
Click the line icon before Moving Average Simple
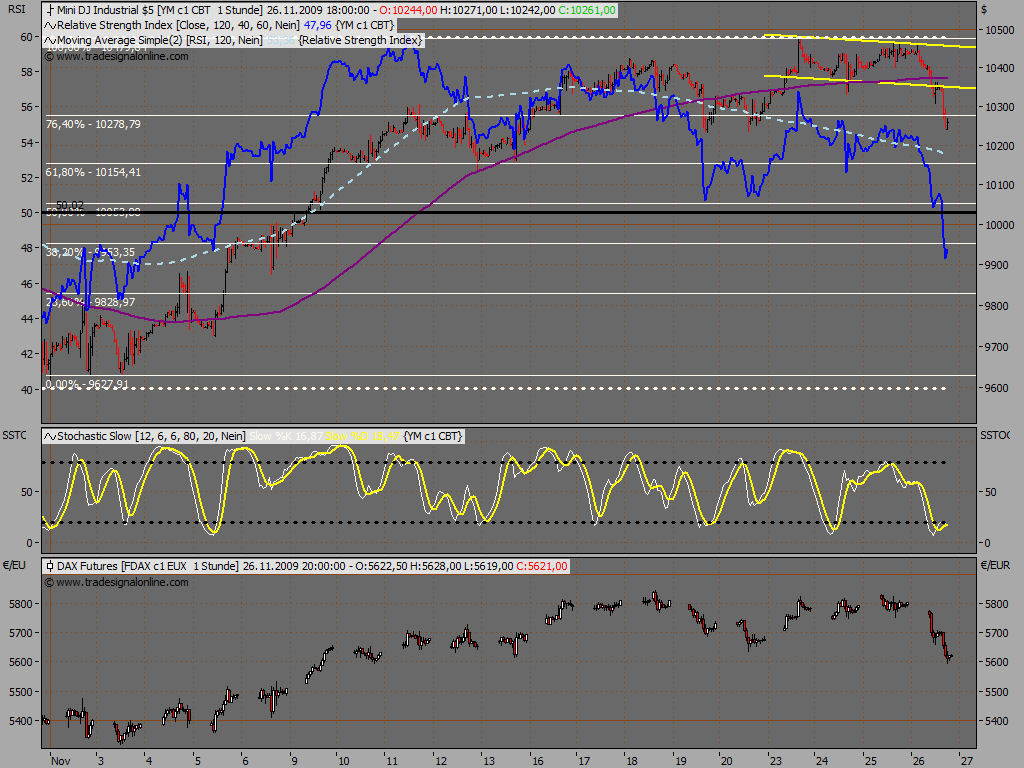tap(50, 40)
